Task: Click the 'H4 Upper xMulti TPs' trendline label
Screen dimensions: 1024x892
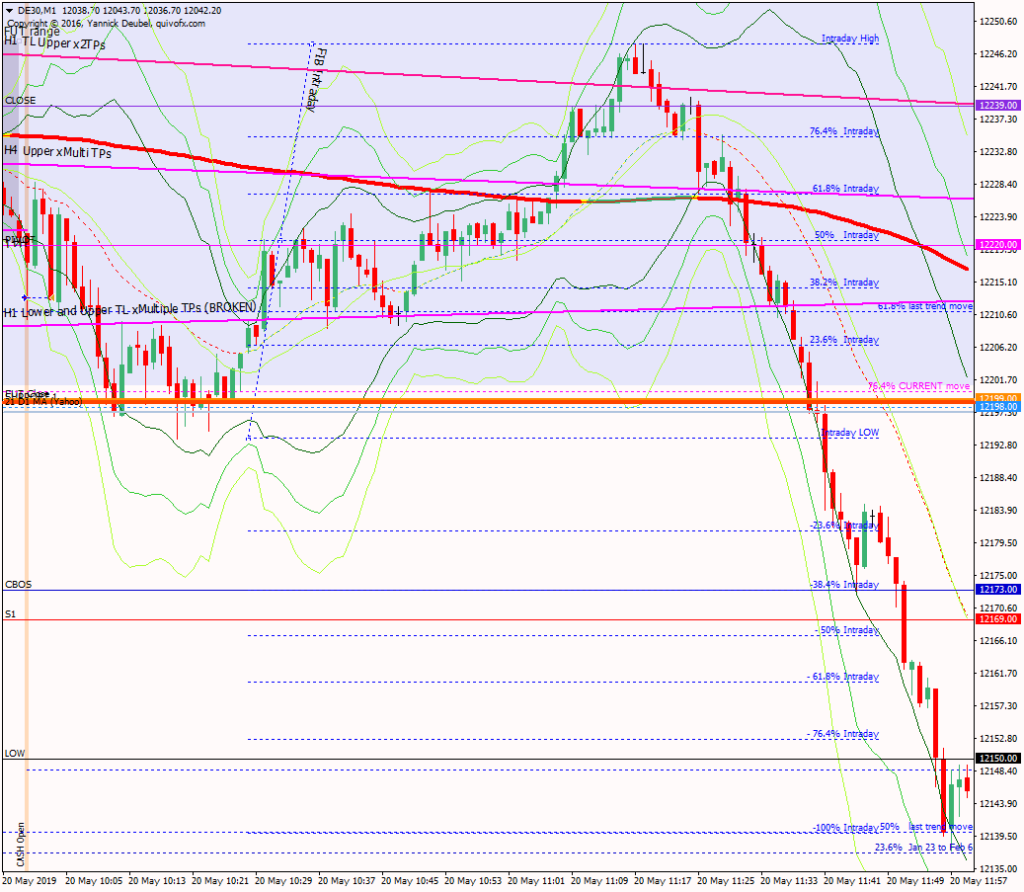Action: 57,152
